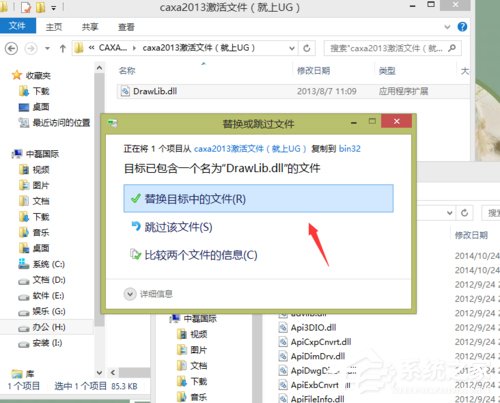Open 系统 (C:) drive

42,264
